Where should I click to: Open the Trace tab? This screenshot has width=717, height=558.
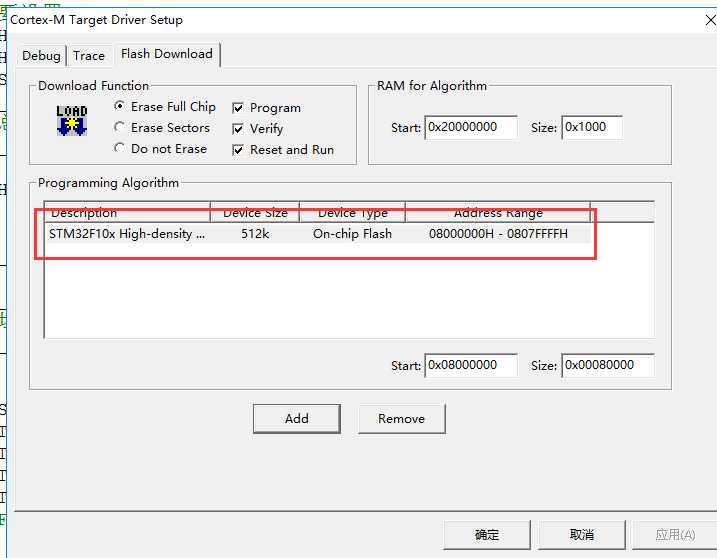(89, 56)
